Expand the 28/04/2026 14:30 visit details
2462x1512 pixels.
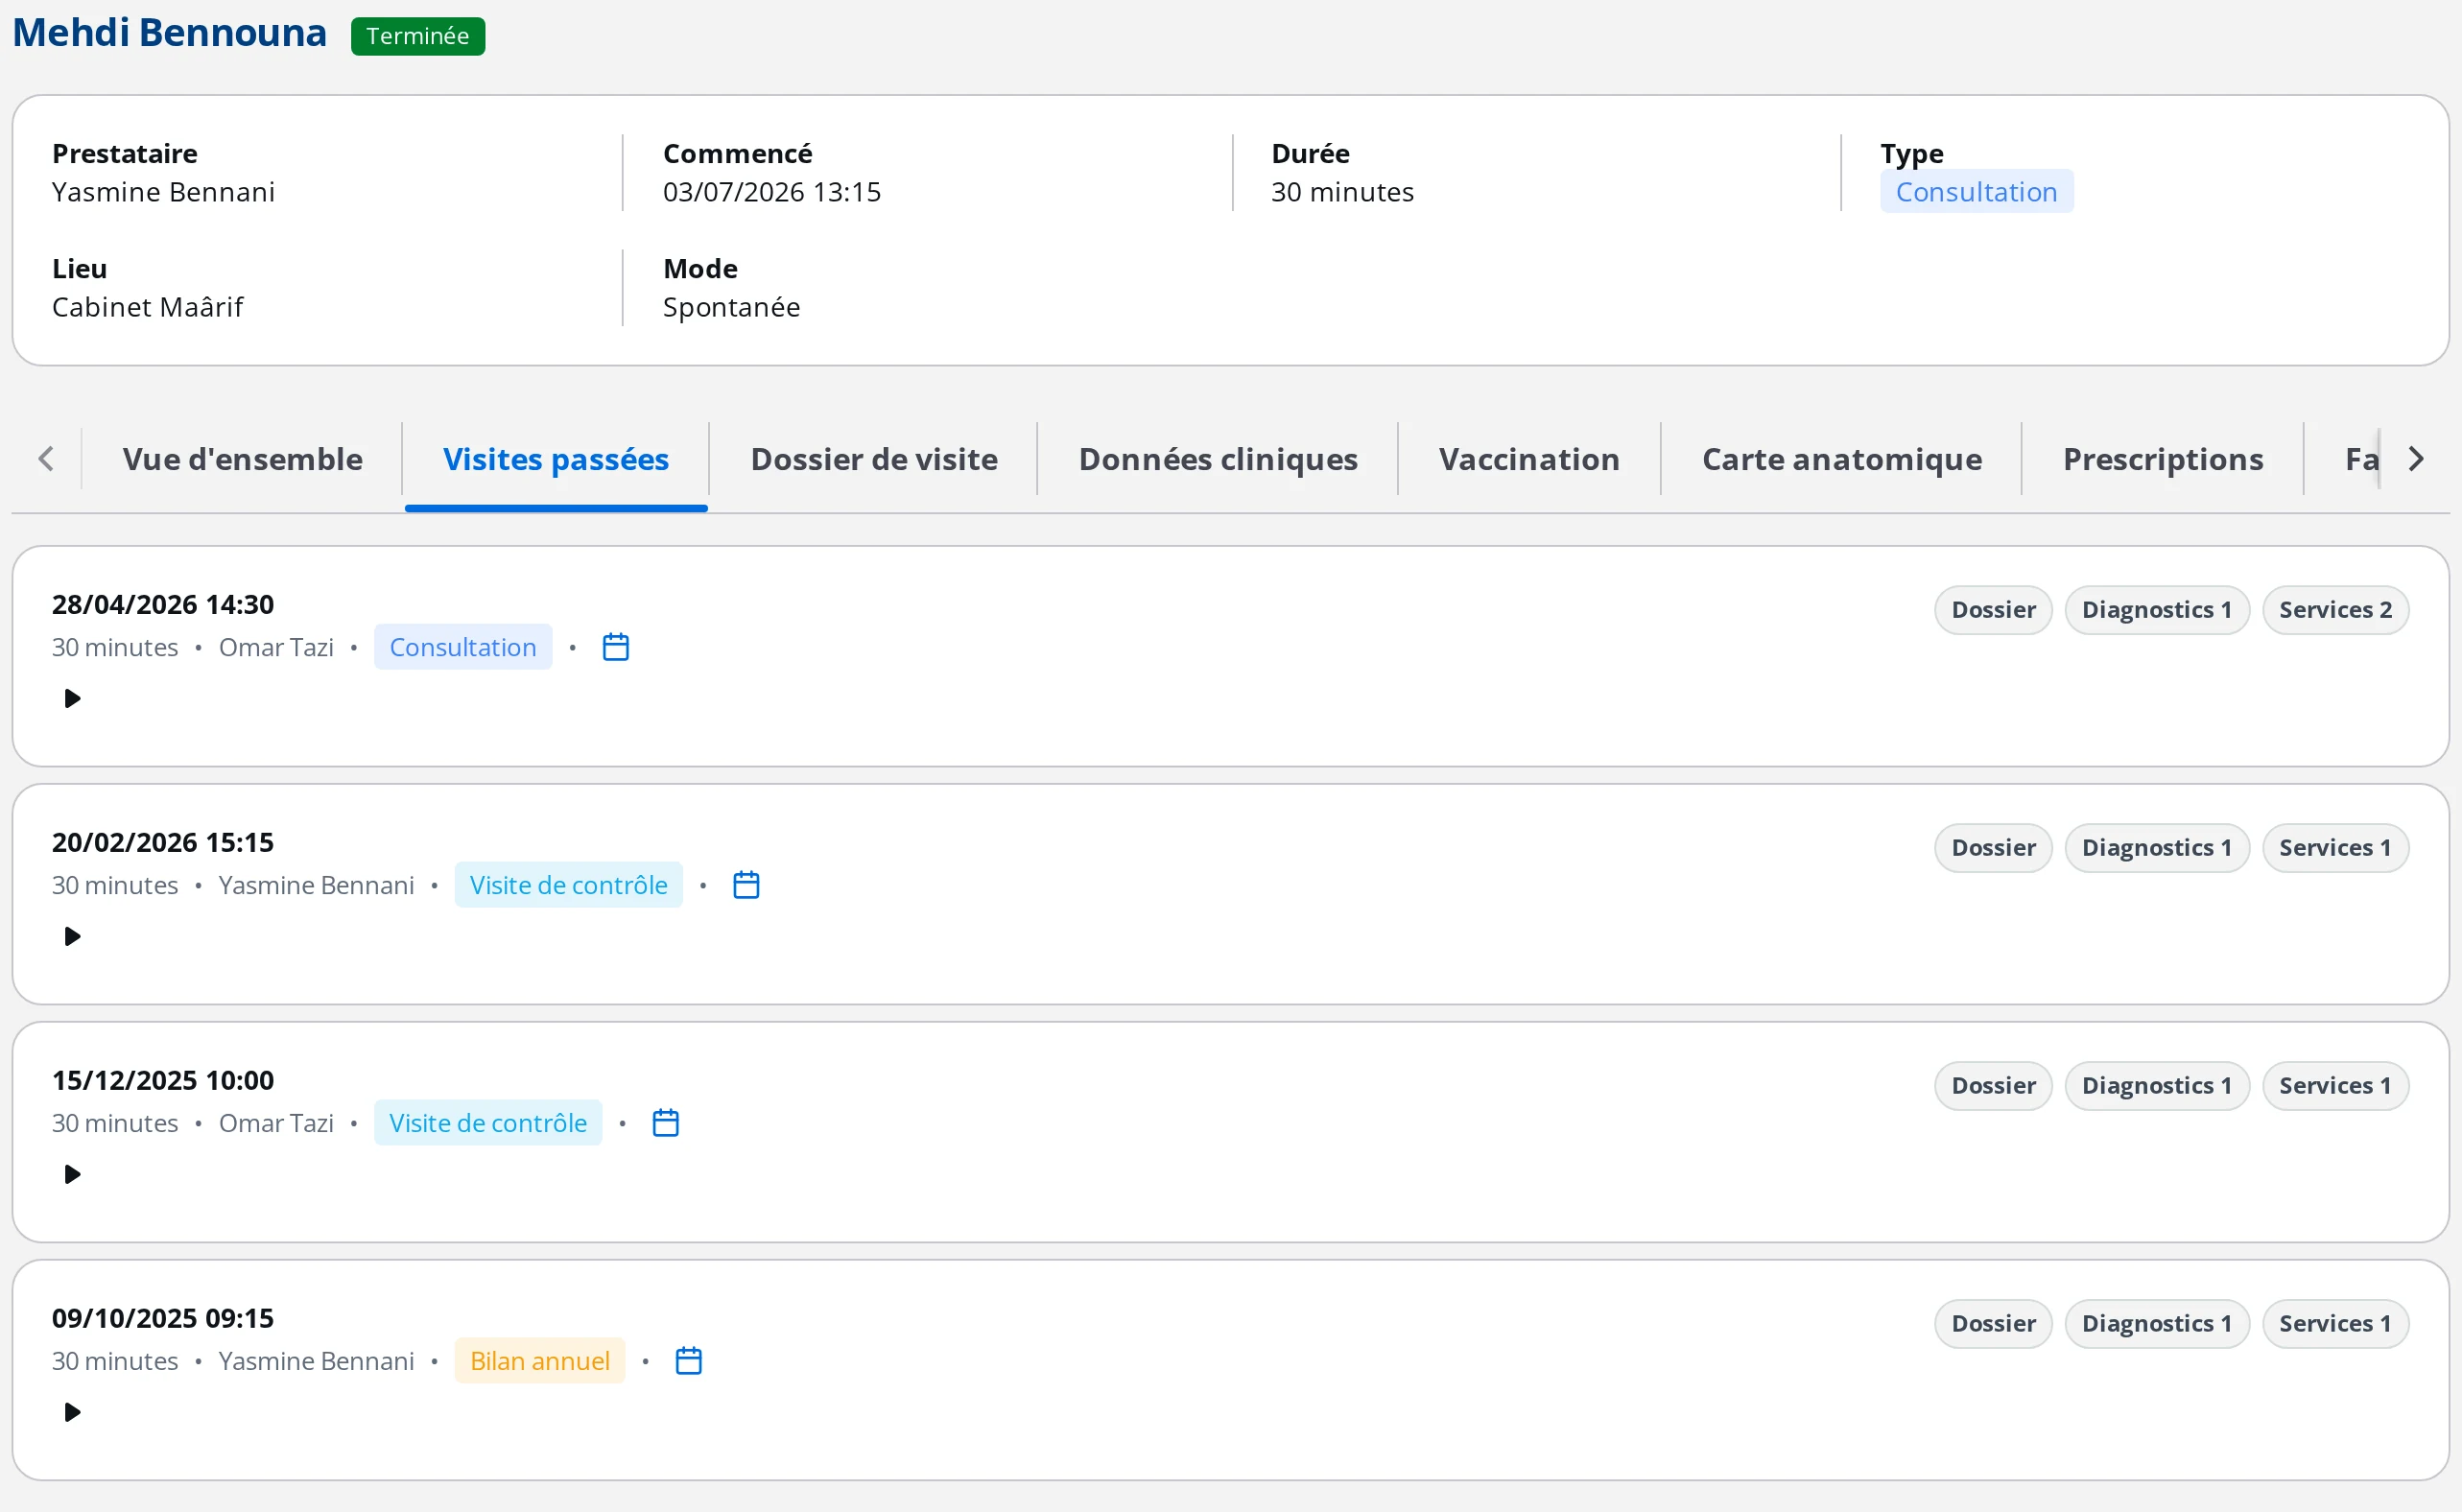[72, 698]
